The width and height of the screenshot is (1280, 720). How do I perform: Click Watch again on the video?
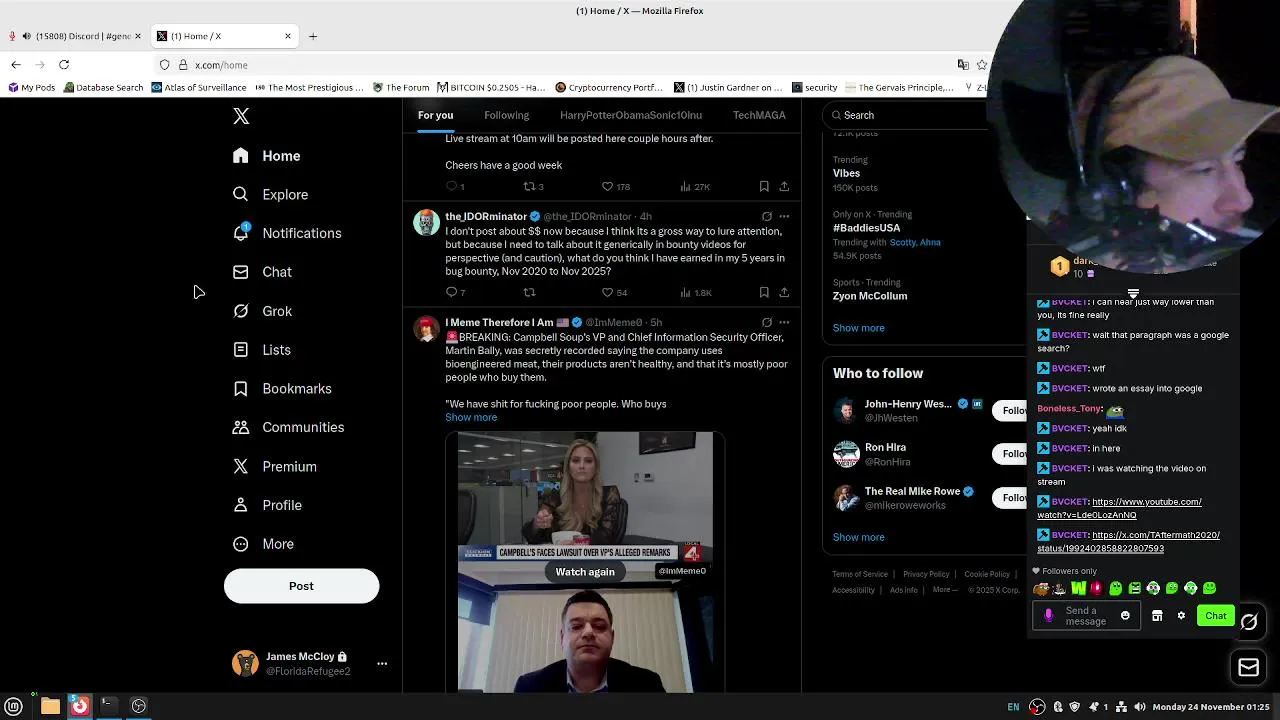pos(585,572)
